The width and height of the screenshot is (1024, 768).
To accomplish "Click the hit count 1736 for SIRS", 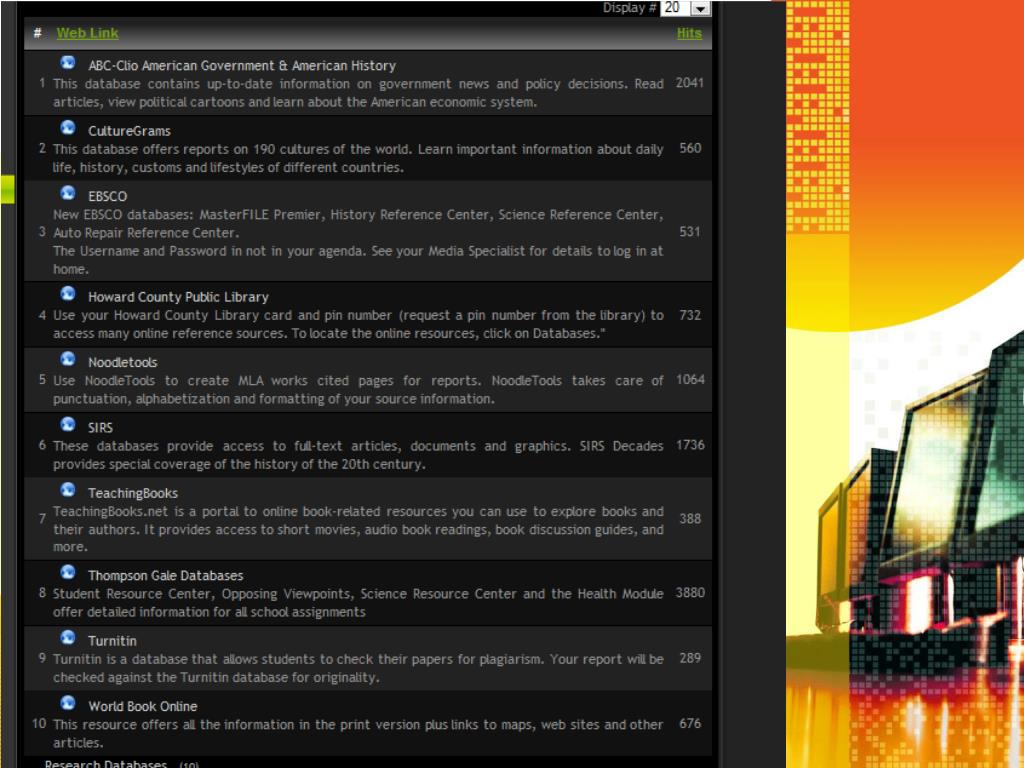I will pos(690,445).
